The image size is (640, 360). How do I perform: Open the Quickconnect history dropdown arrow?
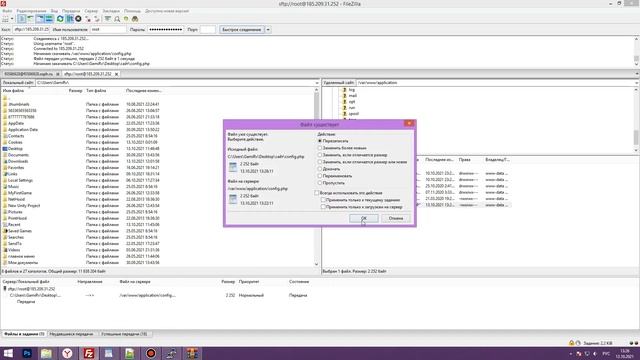pos(268,29)
